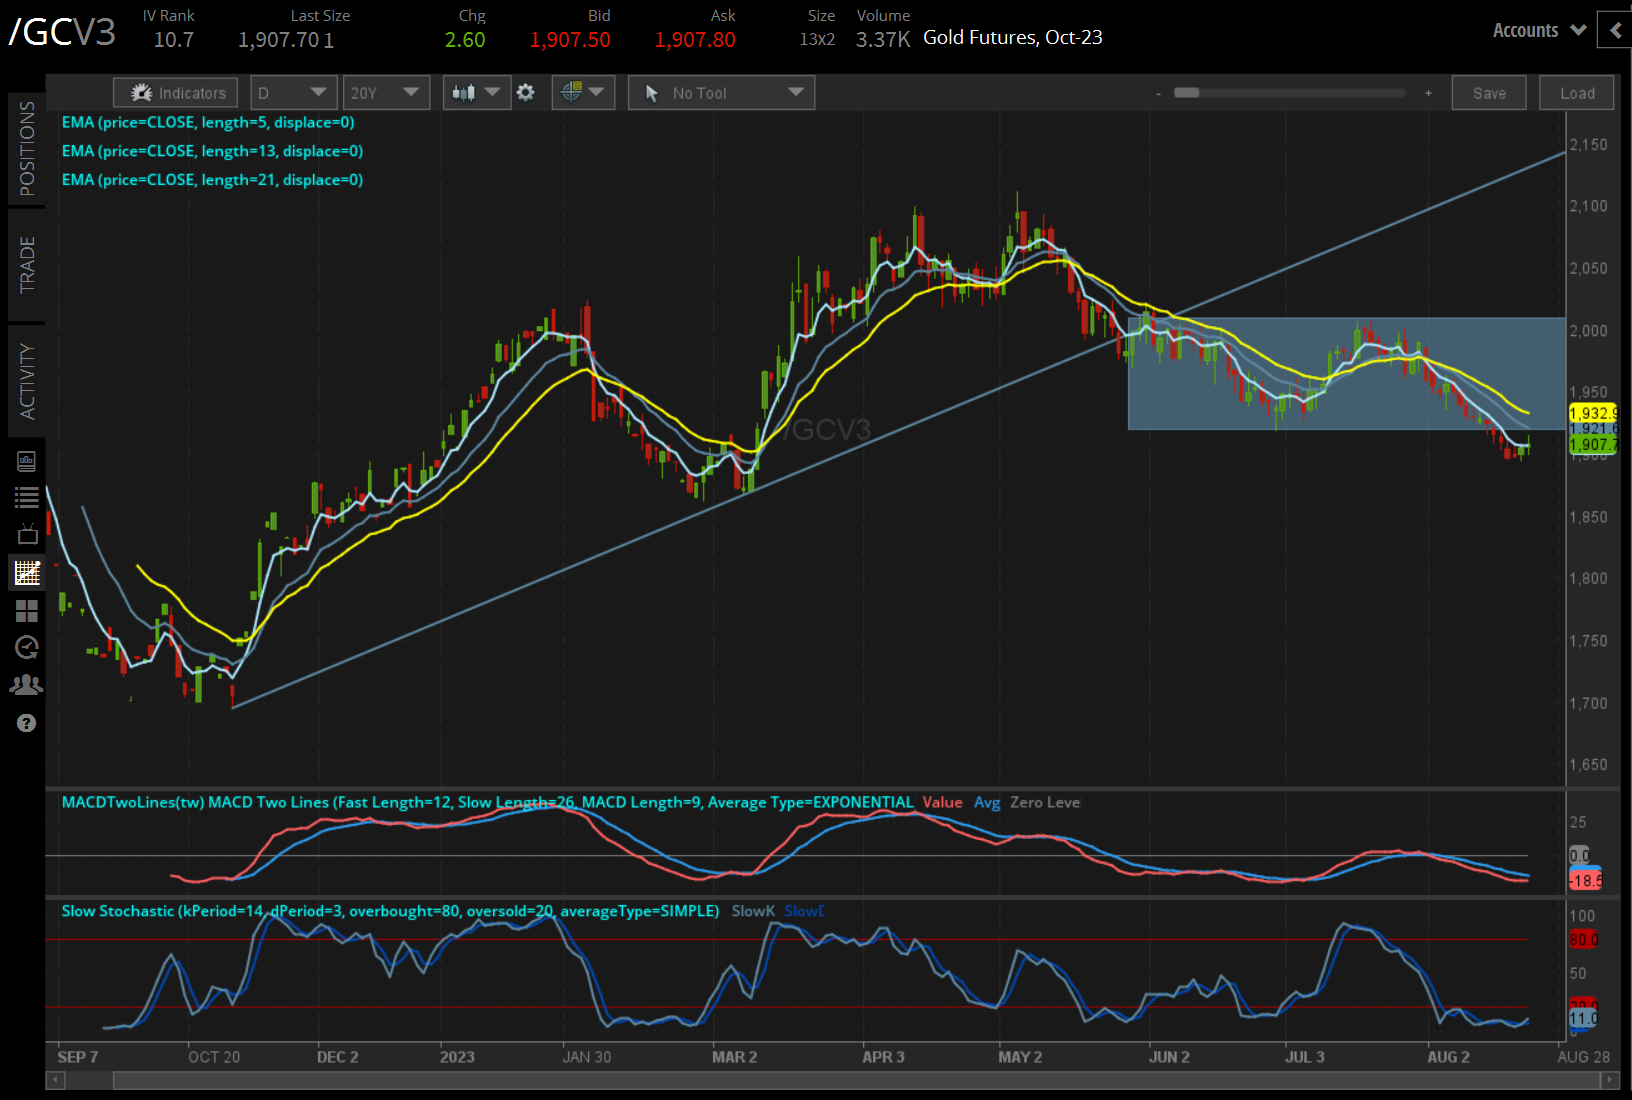Open the history clock icon in sidebar
Image resolution: width=1632 pixels, height=1100 pixels.
(x=27, y=648)
